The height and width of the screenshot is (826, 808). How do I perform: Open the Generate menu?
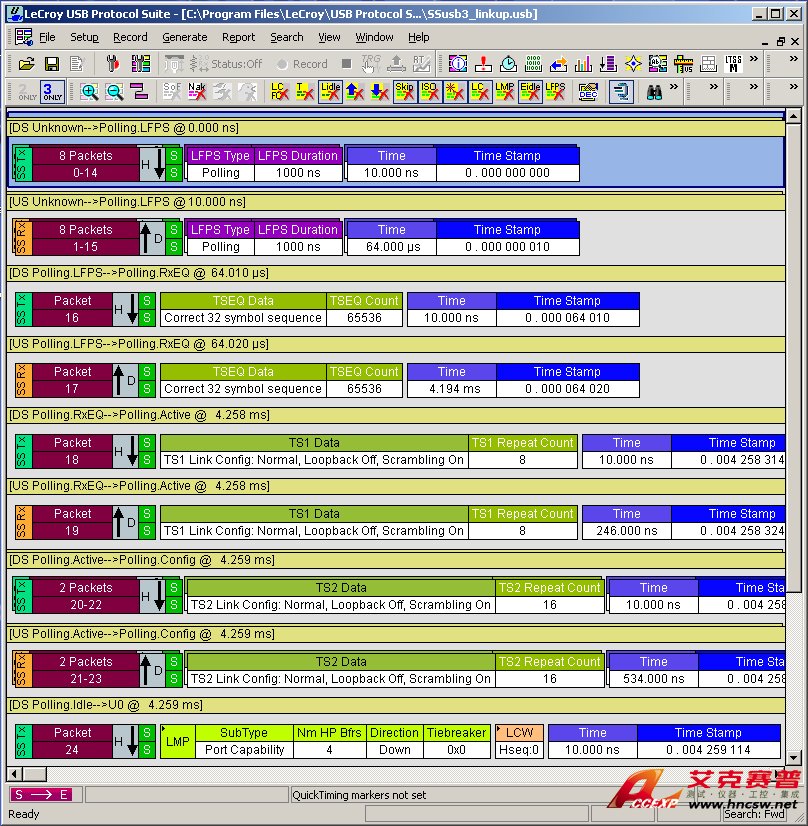pos(185,37)
